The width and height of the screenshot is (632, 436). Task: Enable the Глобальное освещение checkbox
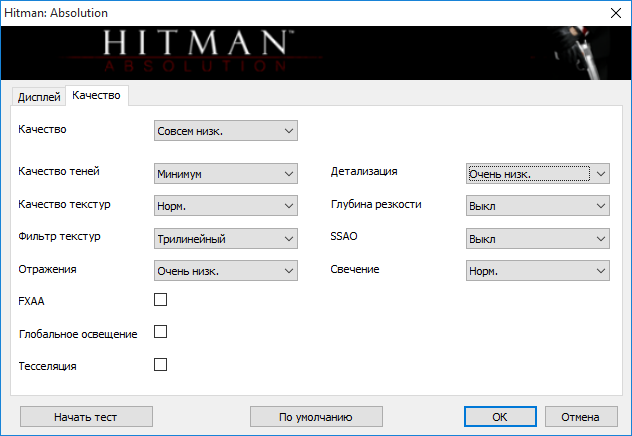pos(160,332)
